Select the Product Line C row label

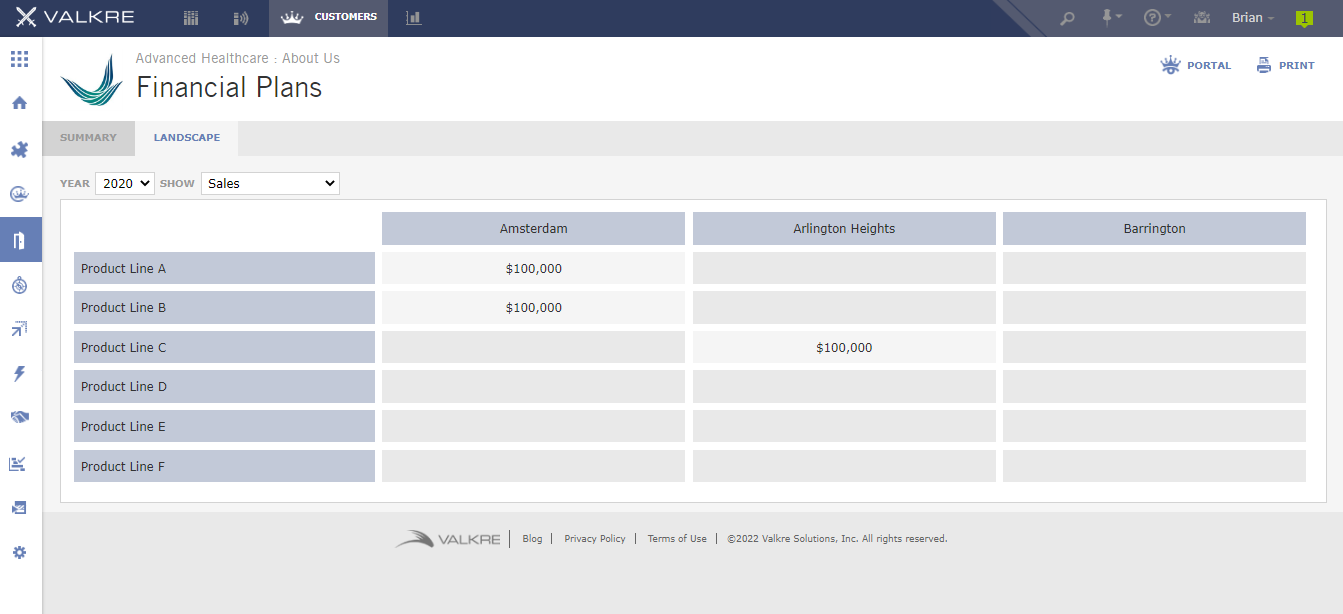tap(224, 347)
